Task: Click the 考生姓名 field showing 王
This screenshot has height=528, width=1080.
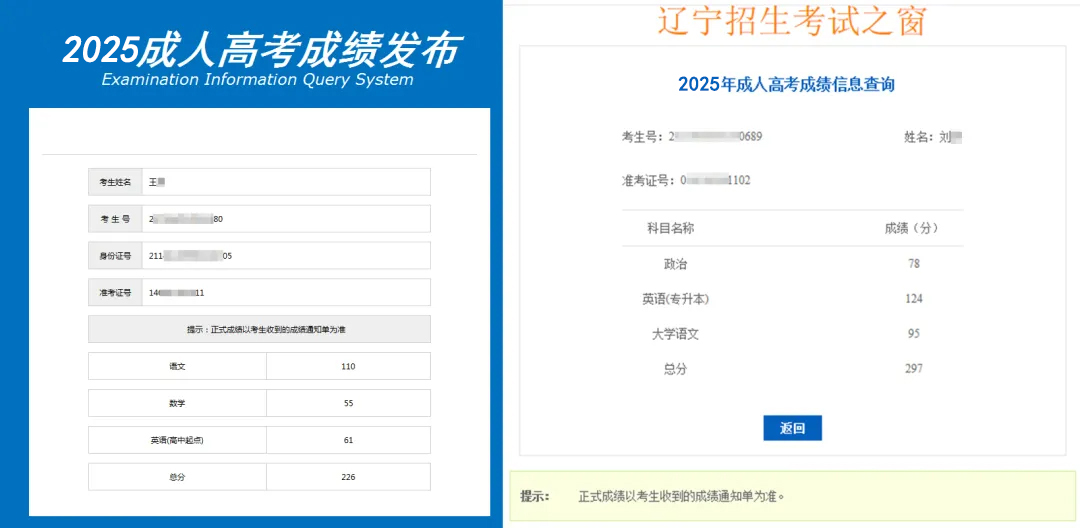Action: tap(285, 182)
